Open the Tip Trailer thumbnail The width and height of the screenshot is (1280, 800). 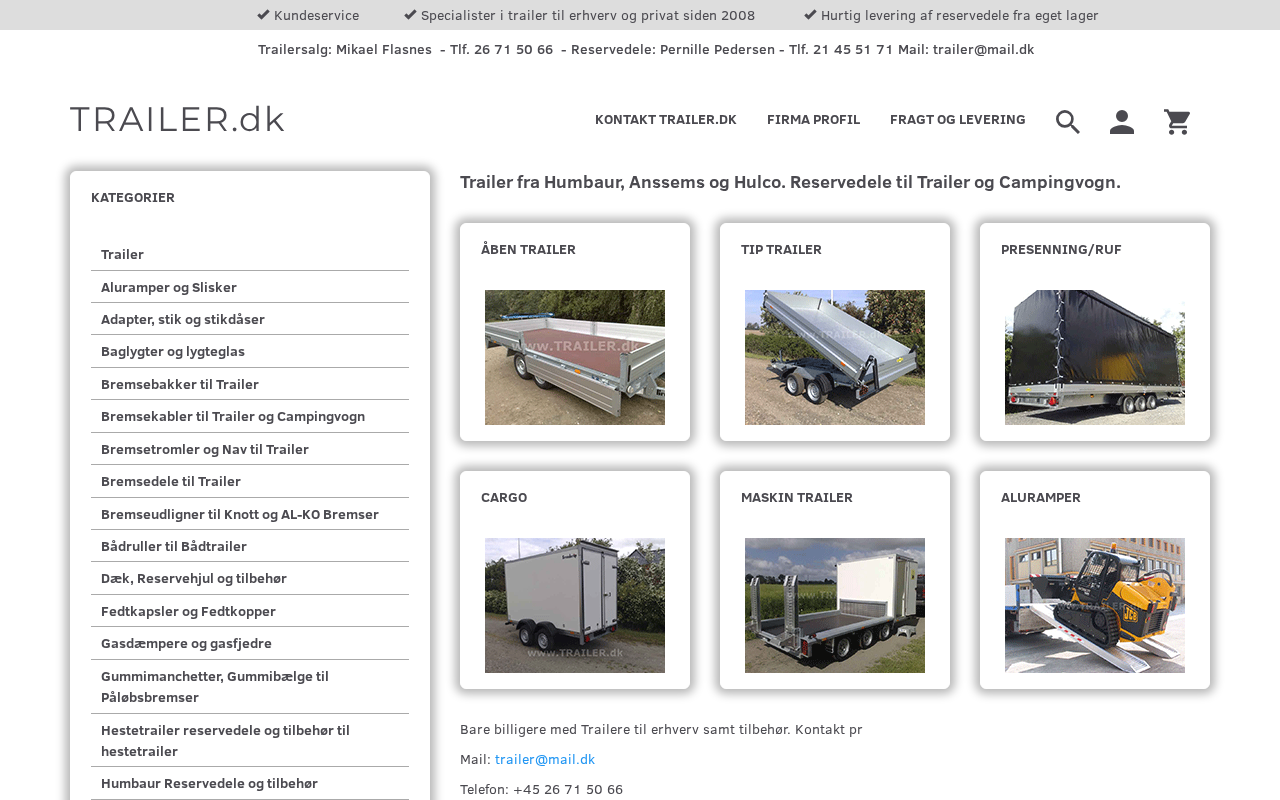coord(835,357)
